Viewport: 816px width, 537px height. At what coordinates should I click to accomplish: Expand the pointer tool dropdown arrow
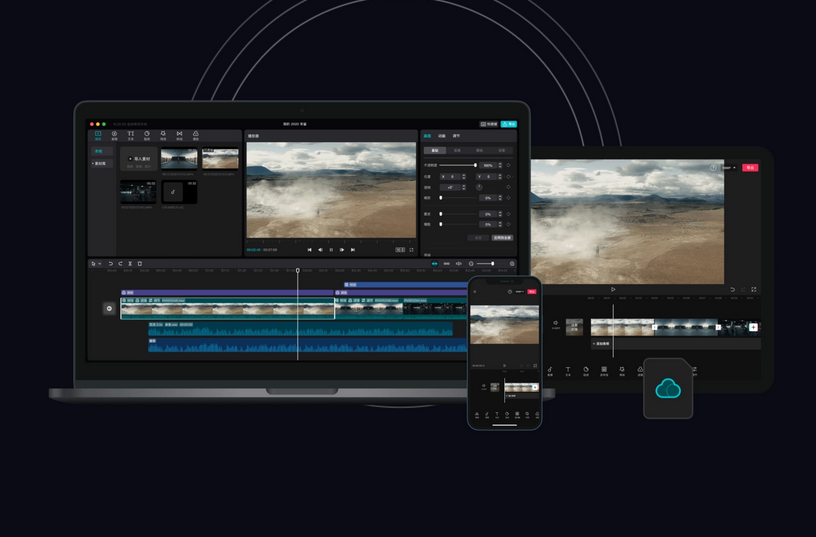click(99, 264)
